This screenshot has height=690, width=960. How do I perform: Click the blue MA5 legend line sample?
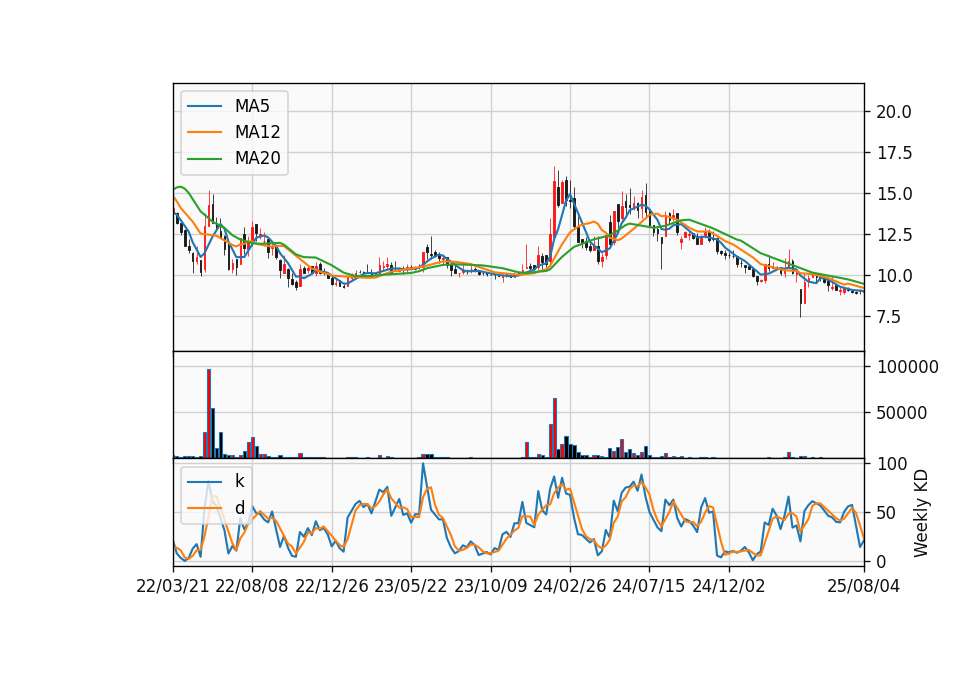point(204,106)
